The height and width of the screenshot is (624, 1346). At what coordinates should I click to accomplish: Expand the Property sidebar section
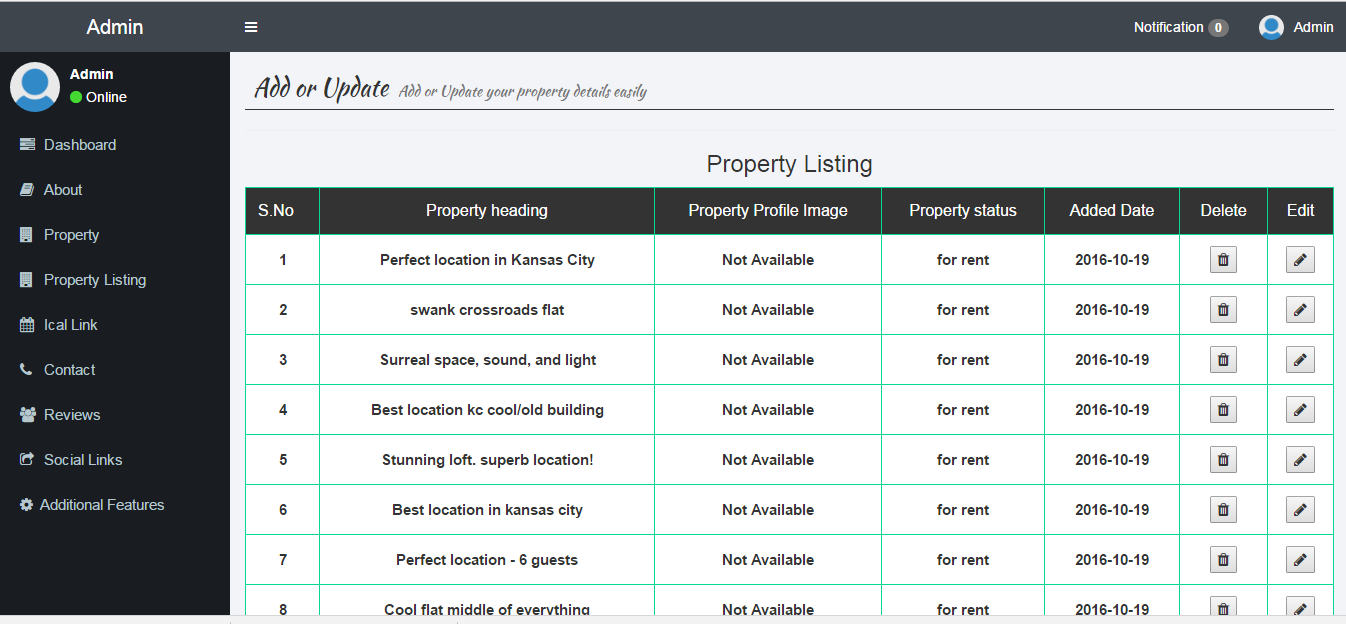tap(71, 235)
